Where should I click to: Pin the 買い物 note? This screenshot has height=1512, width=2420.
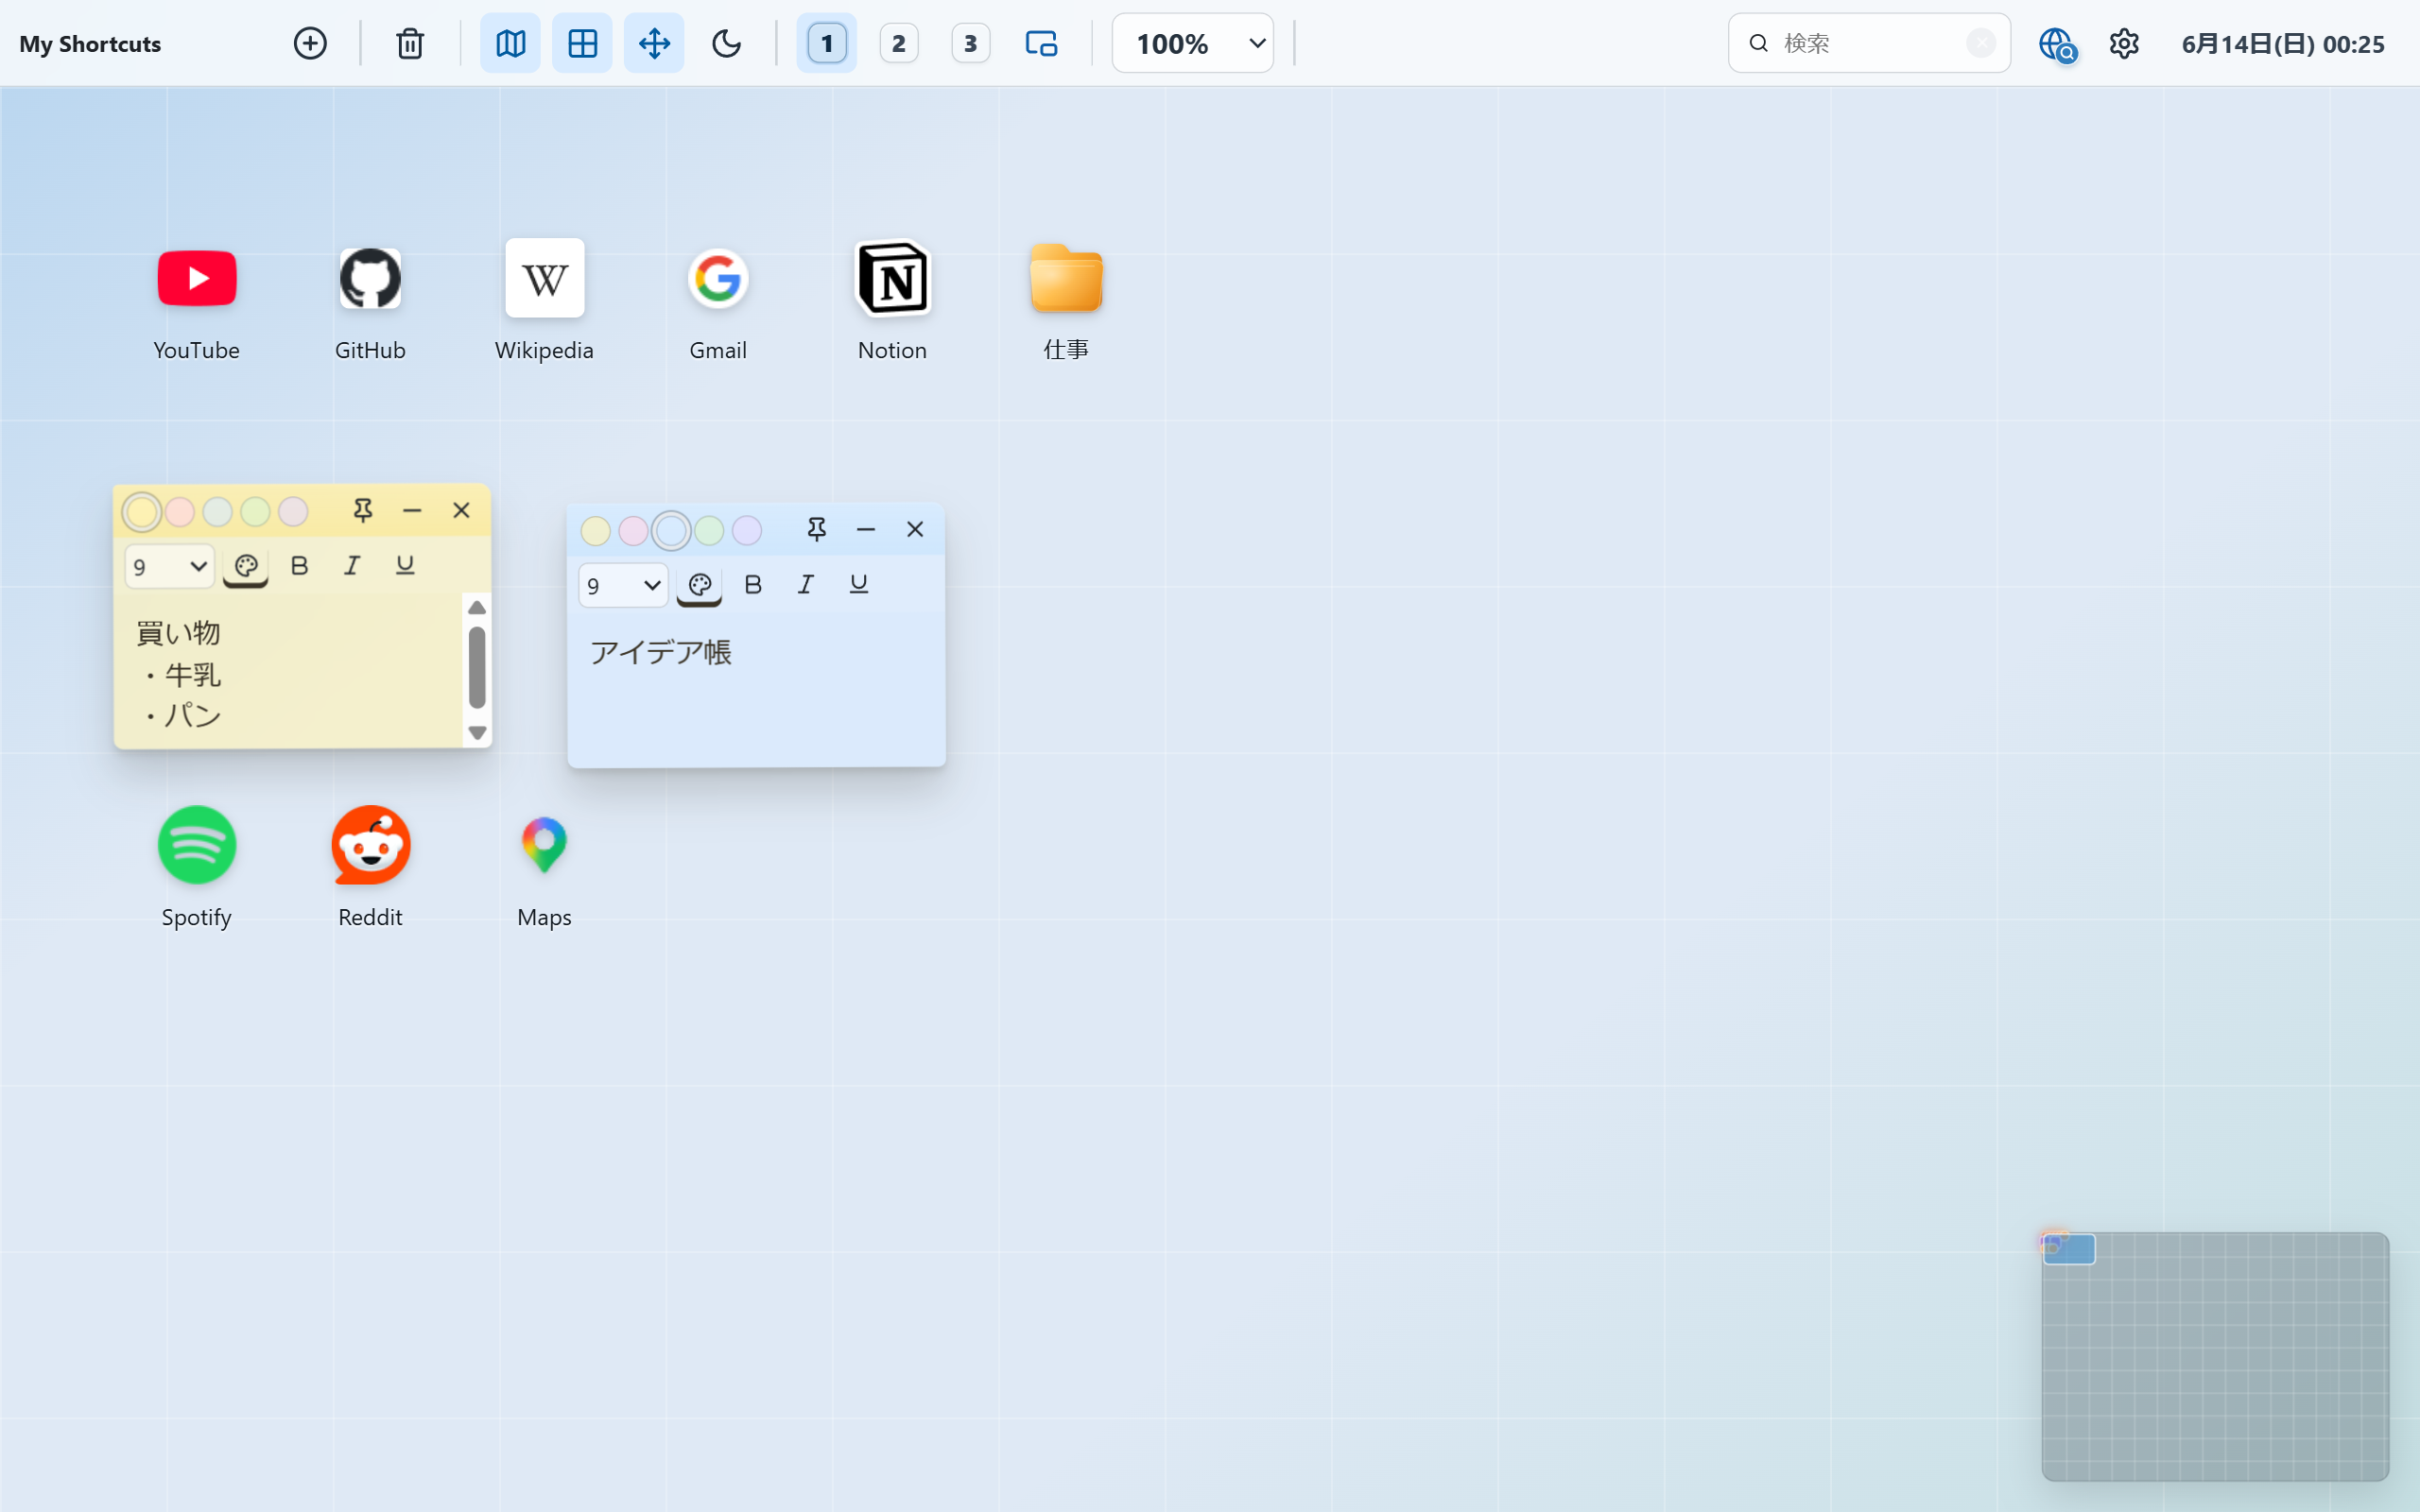coord(363,511)
